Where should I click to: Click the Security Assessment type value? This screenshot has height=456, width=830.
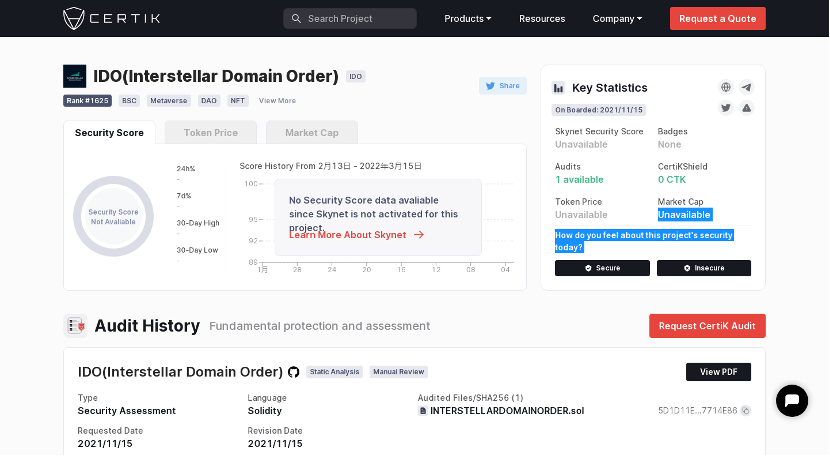pyautogui.click(x=127, y=410)
